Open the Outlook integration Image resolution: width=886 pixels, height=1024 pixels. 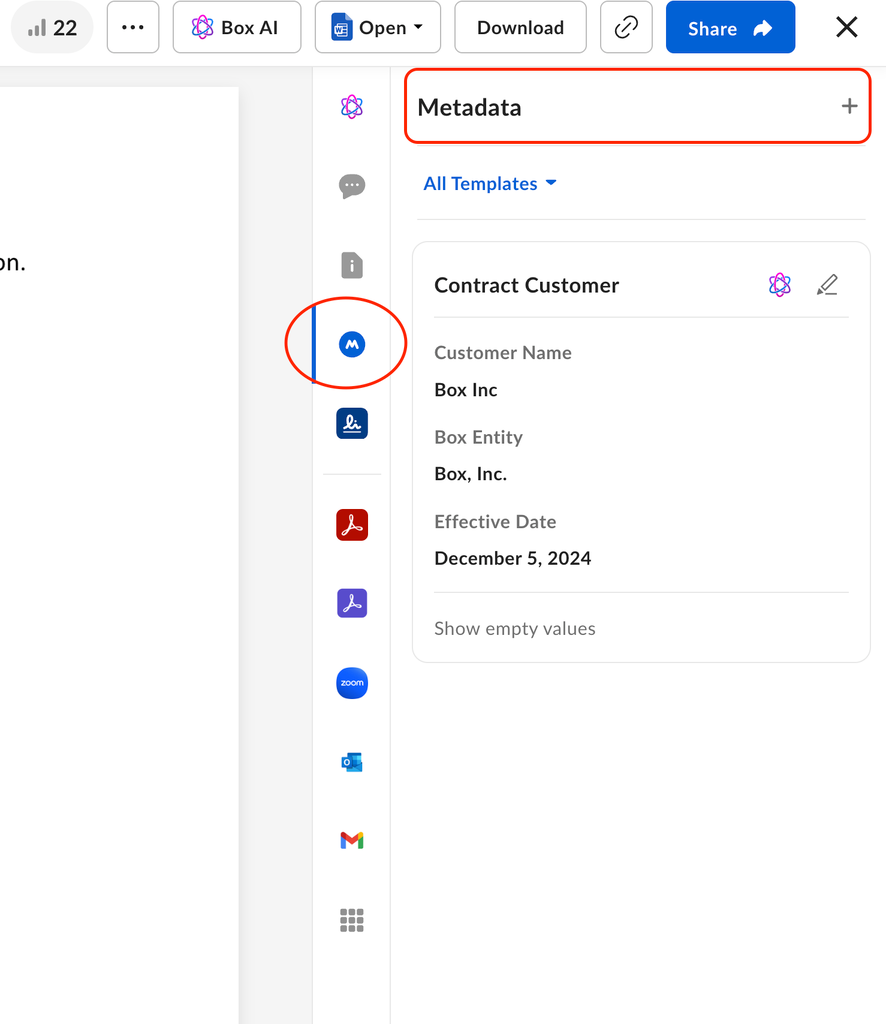click(351, 762)
